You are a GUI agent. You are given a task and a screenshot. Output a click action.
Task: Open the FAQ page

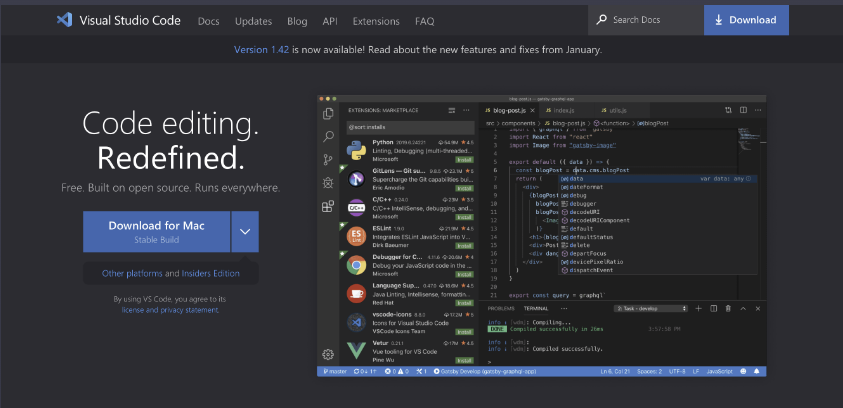[x=425, y=22]
